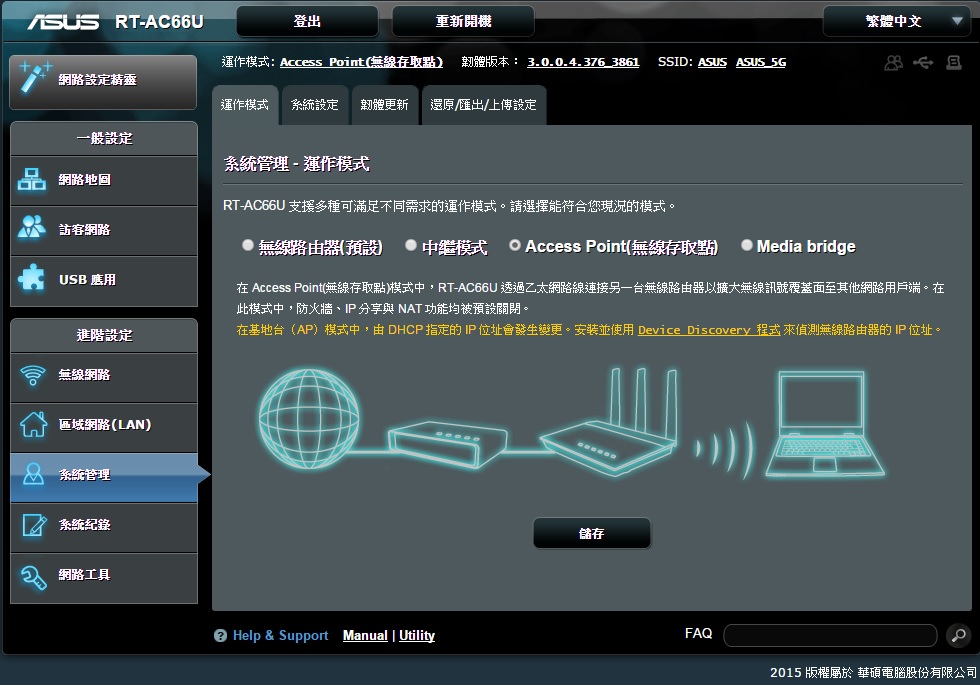Open USB 應用 in sidebar

pyautogui.click(x=104, y=281)
